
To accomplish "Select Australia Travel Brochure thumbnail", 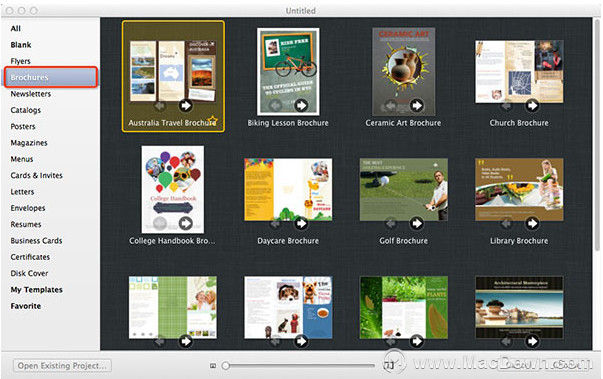I will point(173,71).
